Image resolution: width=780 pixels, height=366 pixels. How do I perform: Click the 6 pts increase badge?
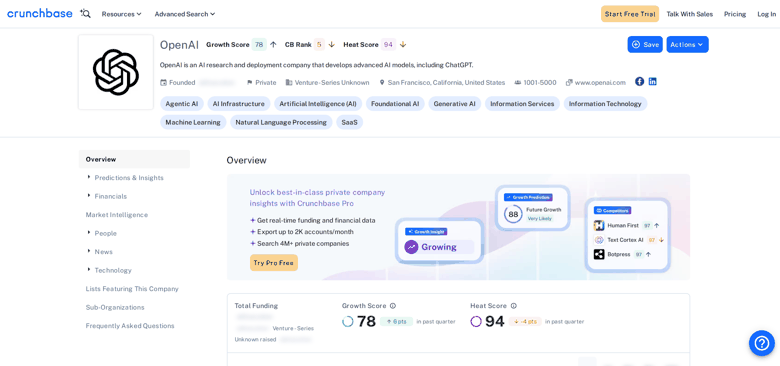396,322
